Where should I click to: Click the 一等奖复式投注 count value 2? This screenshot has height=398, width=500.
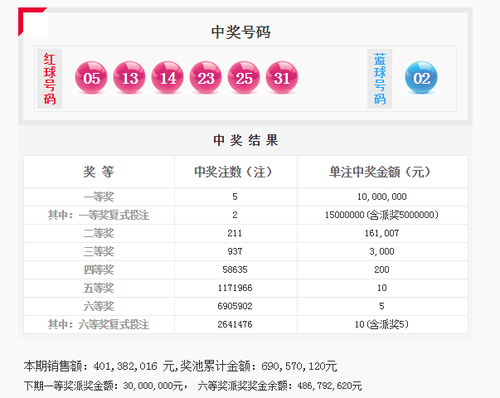pos(235,215)
